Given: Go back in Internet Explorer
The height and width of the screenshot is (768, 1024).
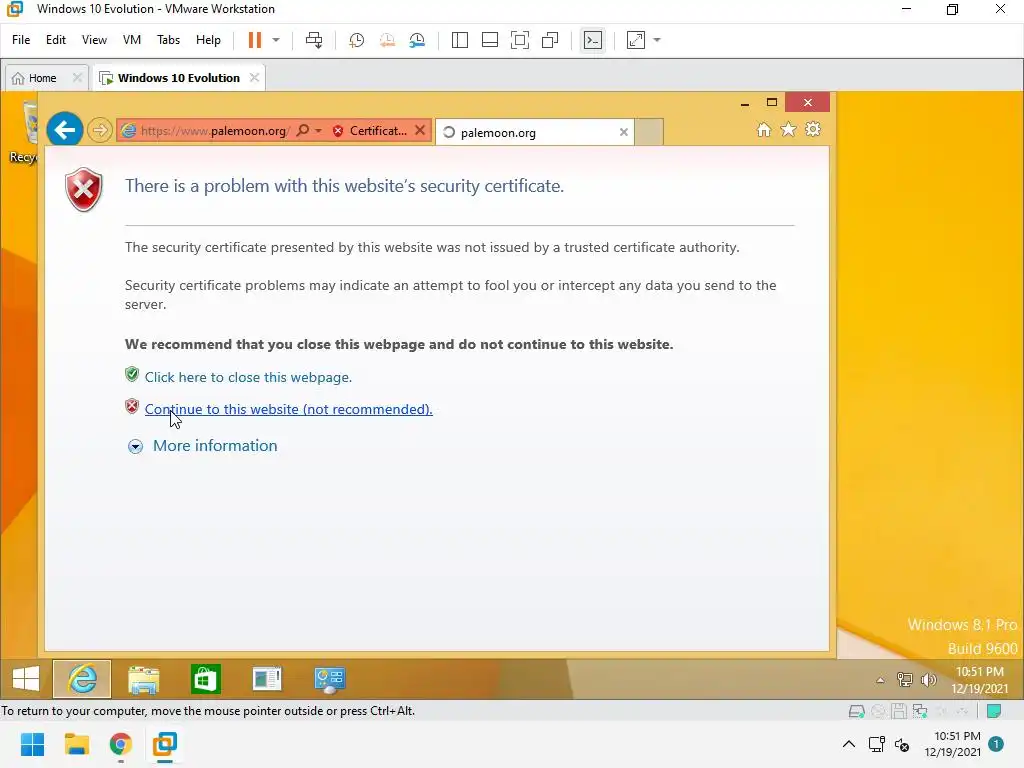Looking at the screenshot, I should 65,130.
